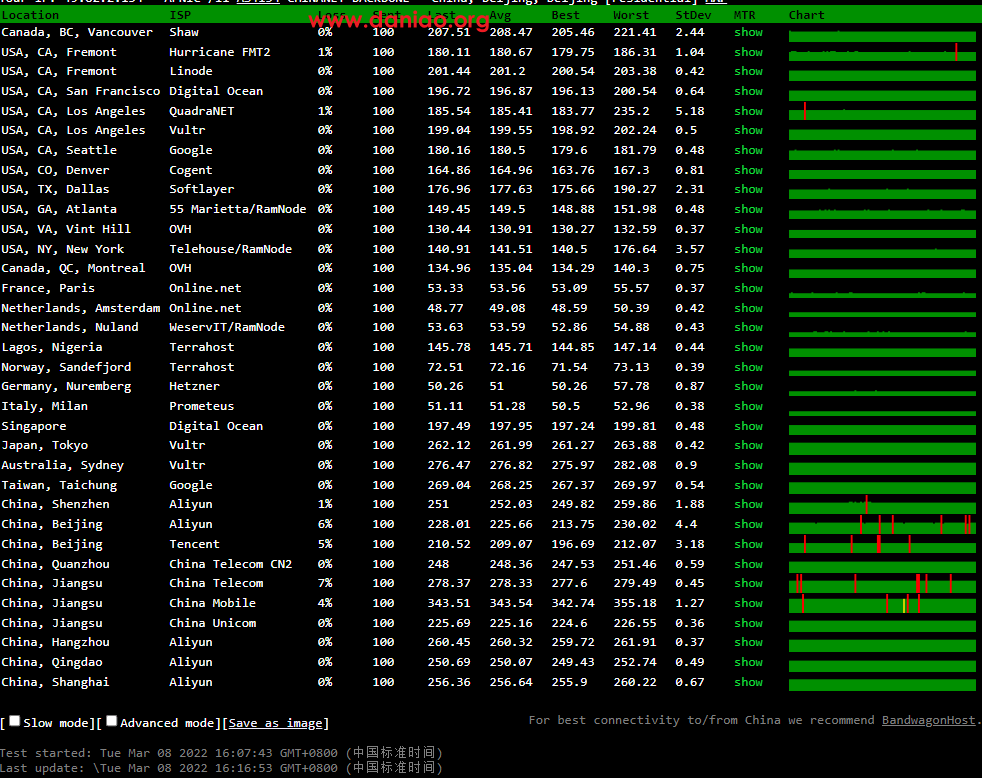Click the QuadraNET latency chart

click(882, 112)
